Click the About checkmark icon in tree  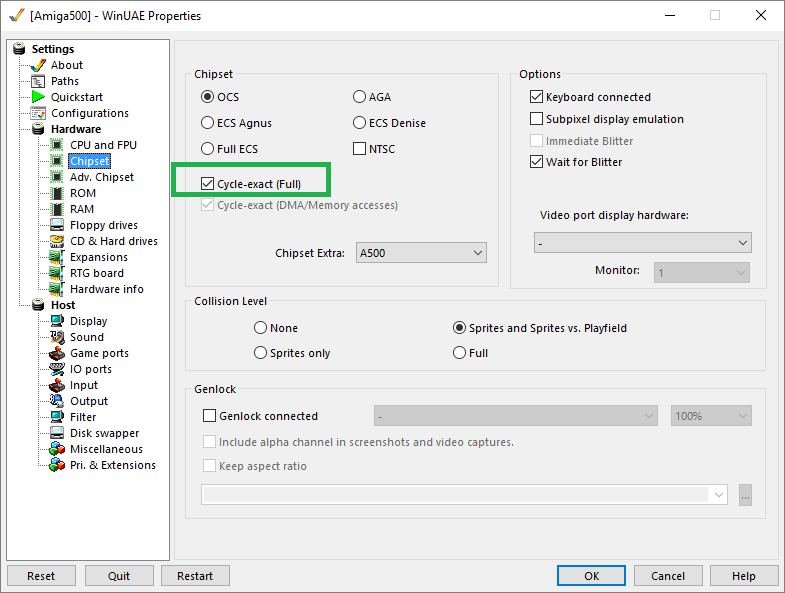coord(38,65)
